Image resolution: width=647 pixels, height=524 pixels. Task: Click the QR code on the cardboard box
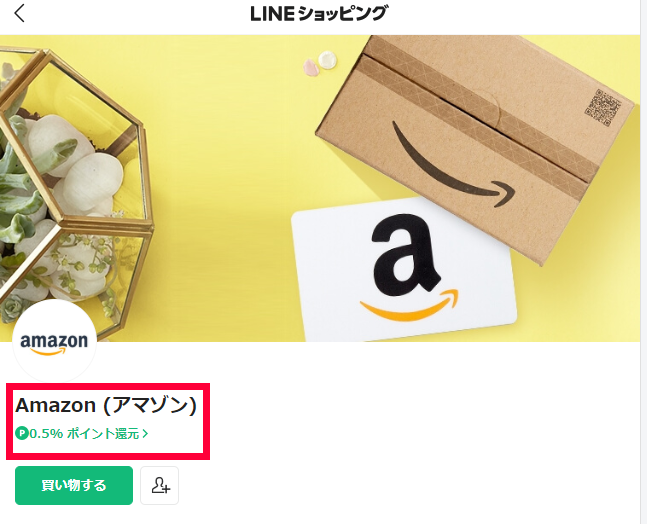[x=603, y=108]
